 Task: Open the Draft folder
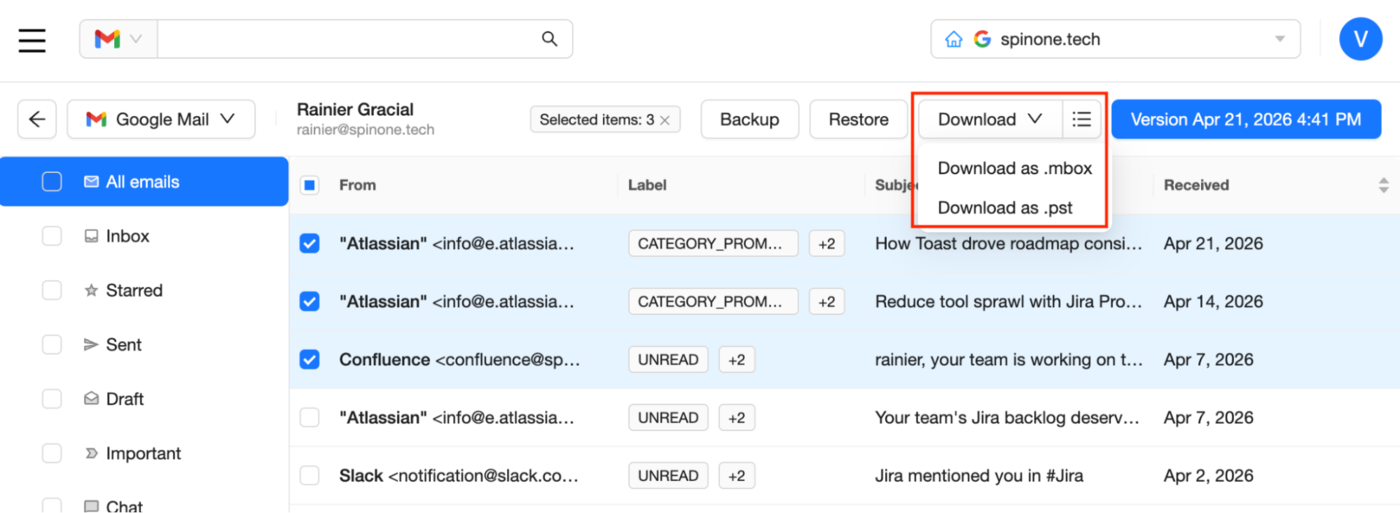[125, 399]
